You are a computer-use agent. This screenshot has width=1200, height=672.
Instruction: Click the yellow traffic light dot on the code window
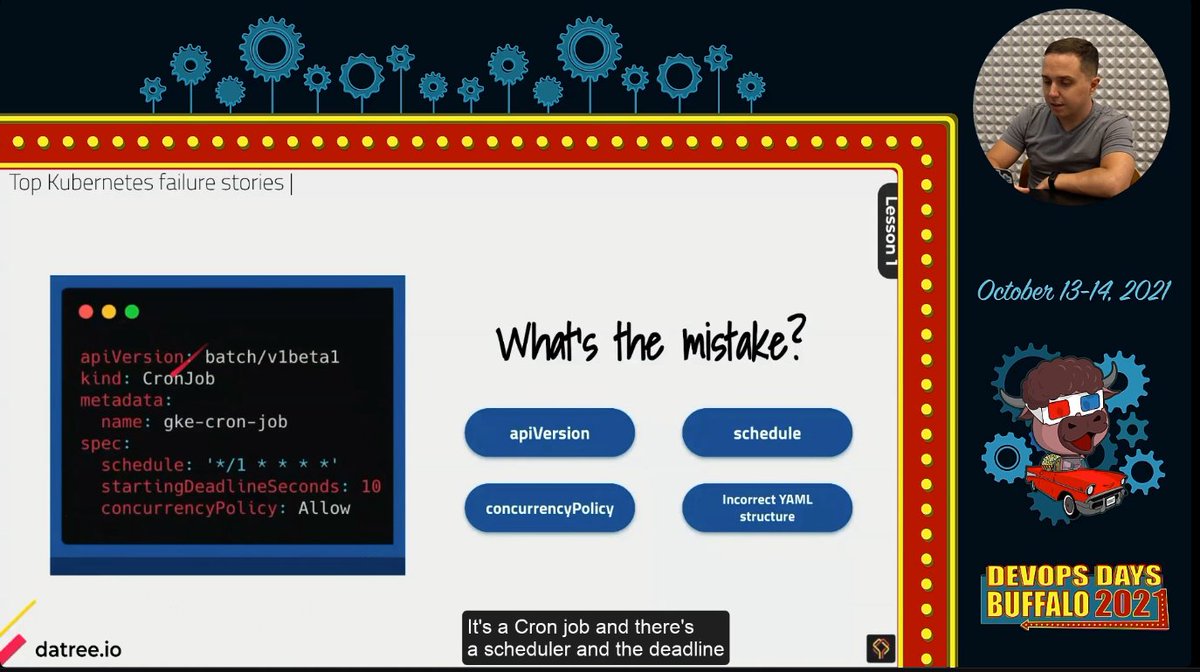(x=106, y=311)
